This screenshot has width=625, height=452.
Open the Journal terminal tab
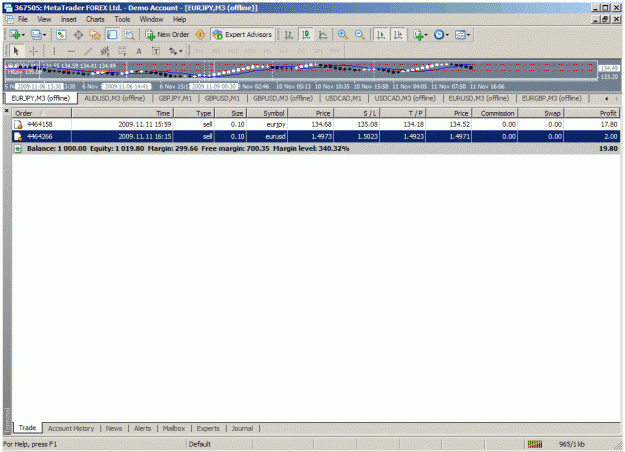click(242, 428)
